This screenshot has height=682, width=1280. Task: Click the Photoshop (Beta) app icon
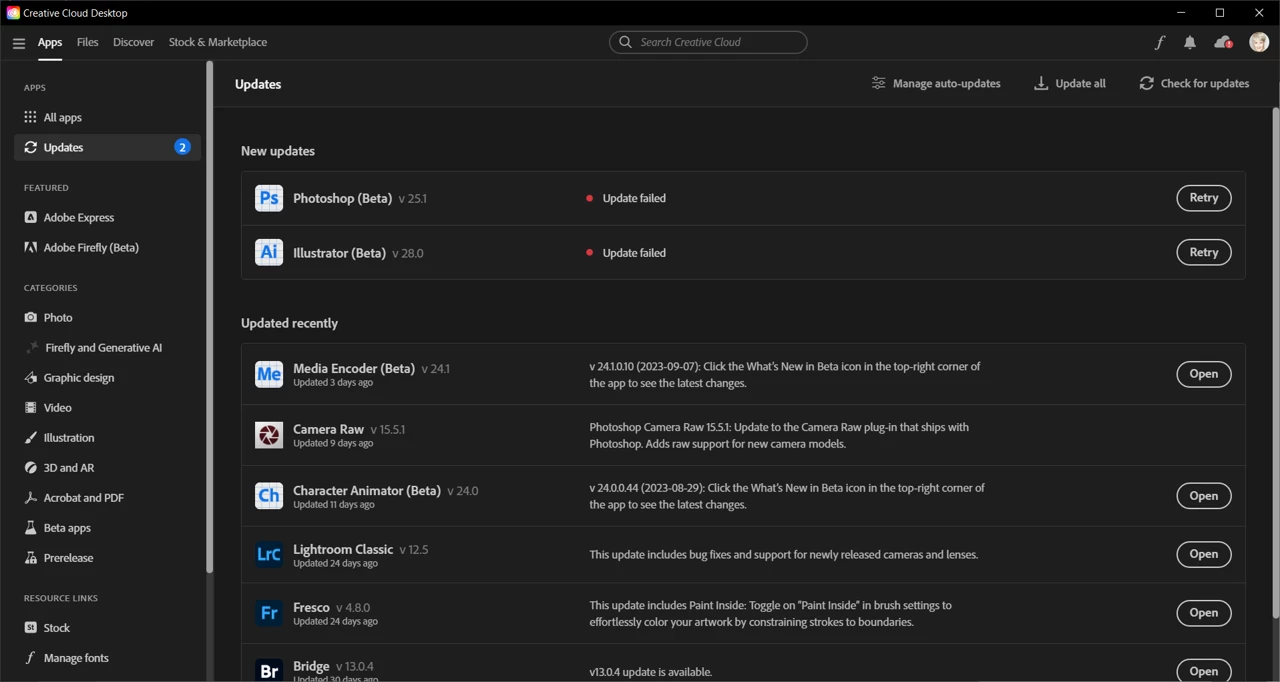tap(269, 198)
